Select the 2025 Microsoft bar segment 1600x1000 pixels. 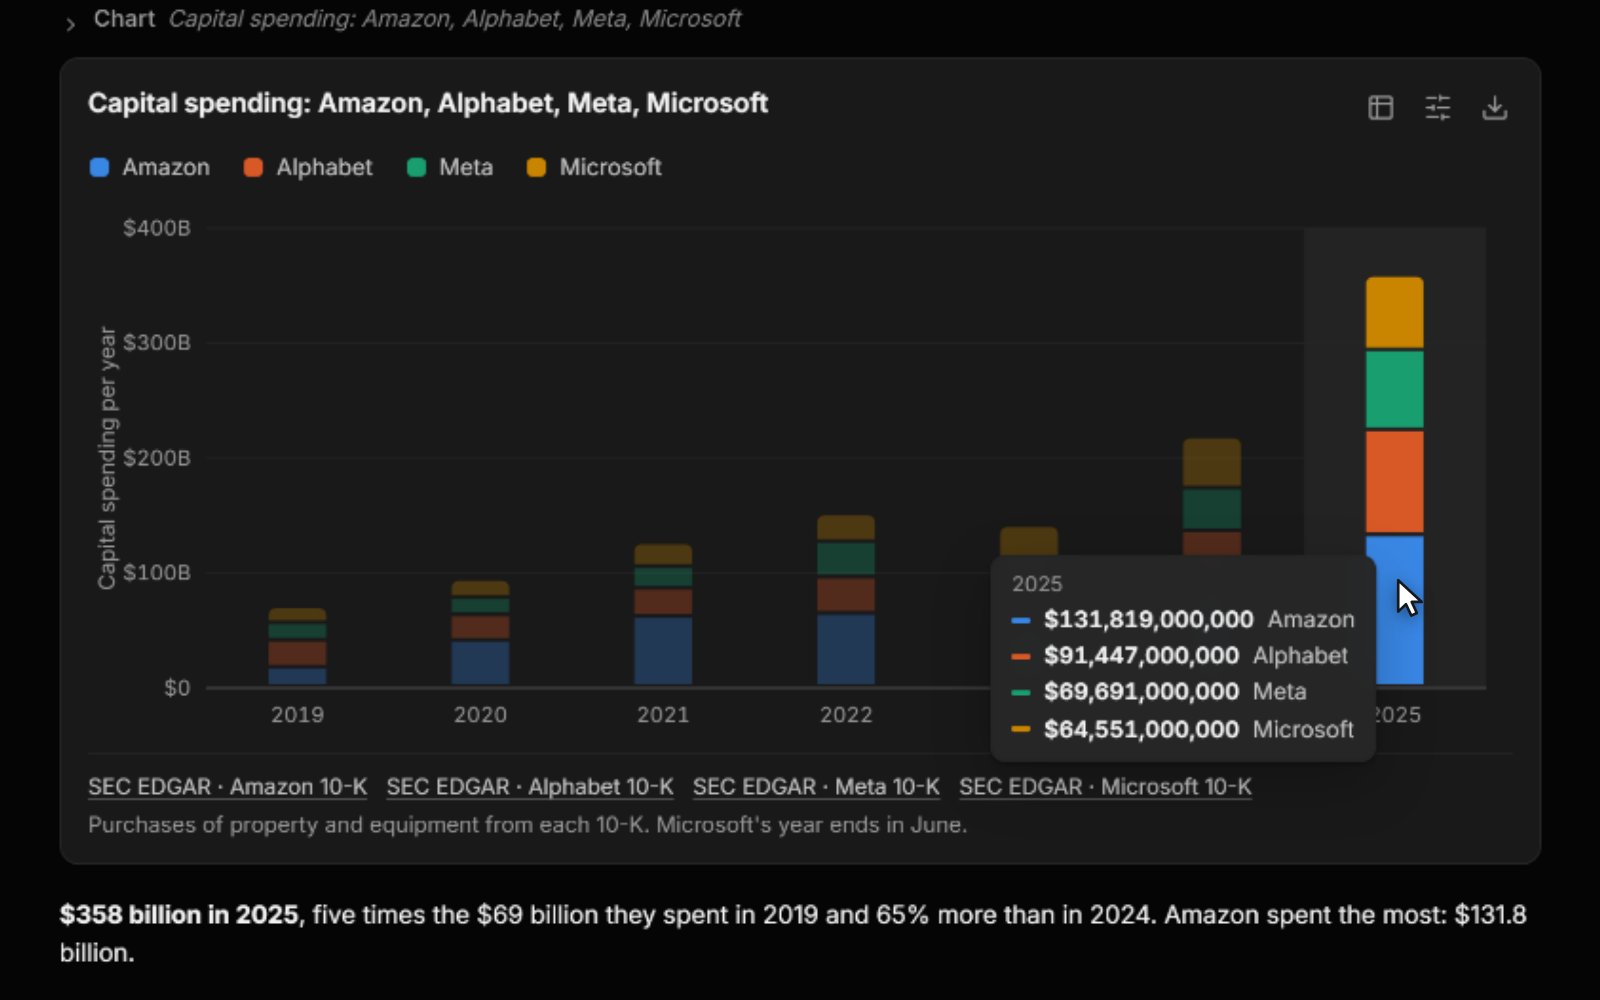(x=1394, y=313)
